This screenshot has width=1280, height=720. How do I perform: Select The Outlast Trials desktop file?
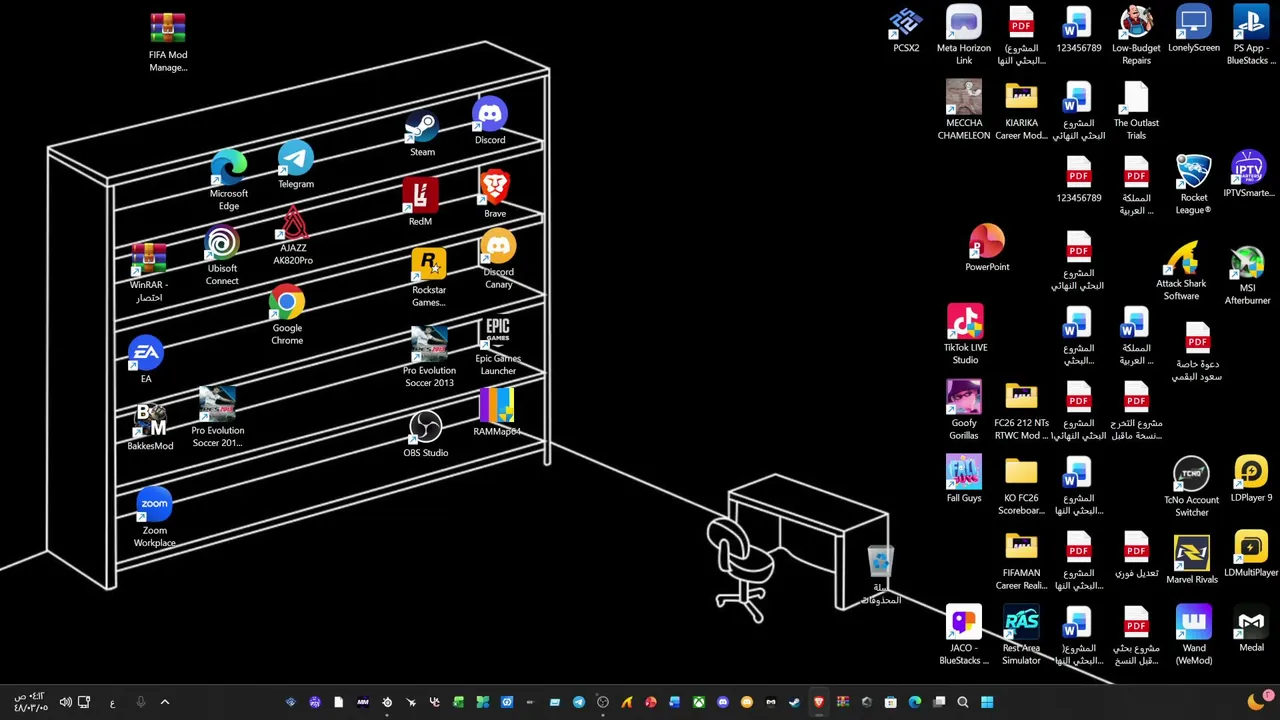tap(1136, 111)
